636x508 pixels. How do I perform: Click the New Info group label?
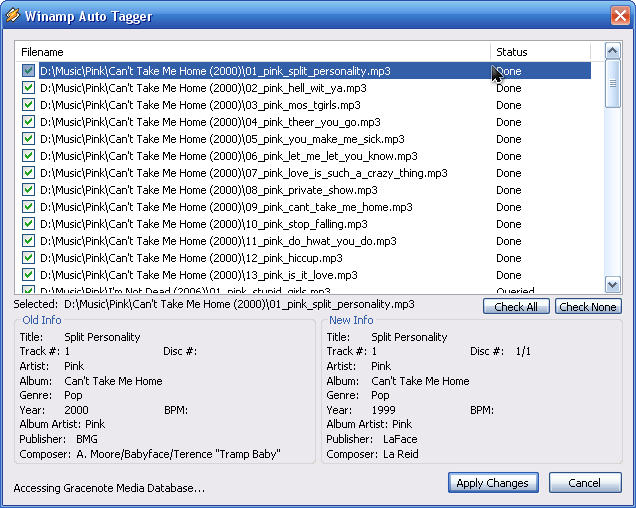(351, 320)
